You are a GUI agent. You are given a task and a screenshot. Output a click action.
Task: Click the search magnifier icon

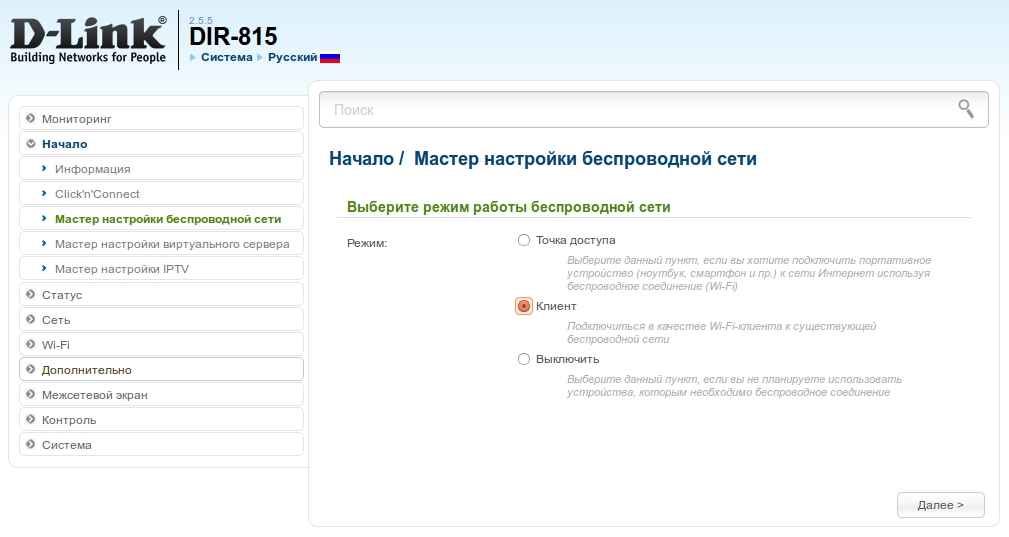click(x=965, y=109)
